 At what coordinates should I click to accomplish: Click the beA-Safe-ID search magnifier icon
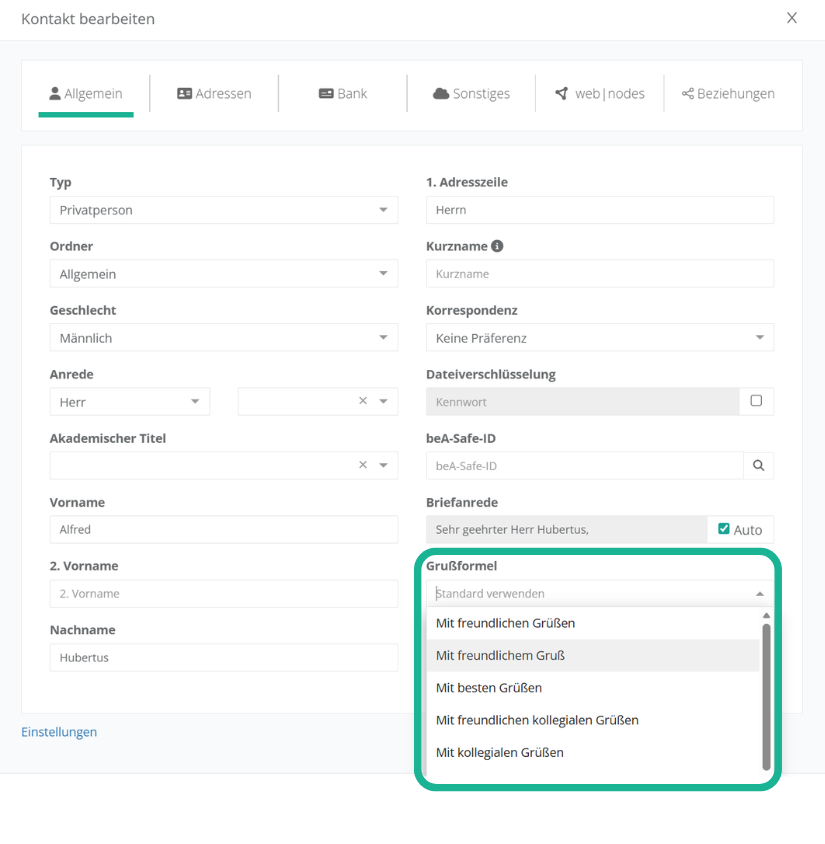(758, 465)
